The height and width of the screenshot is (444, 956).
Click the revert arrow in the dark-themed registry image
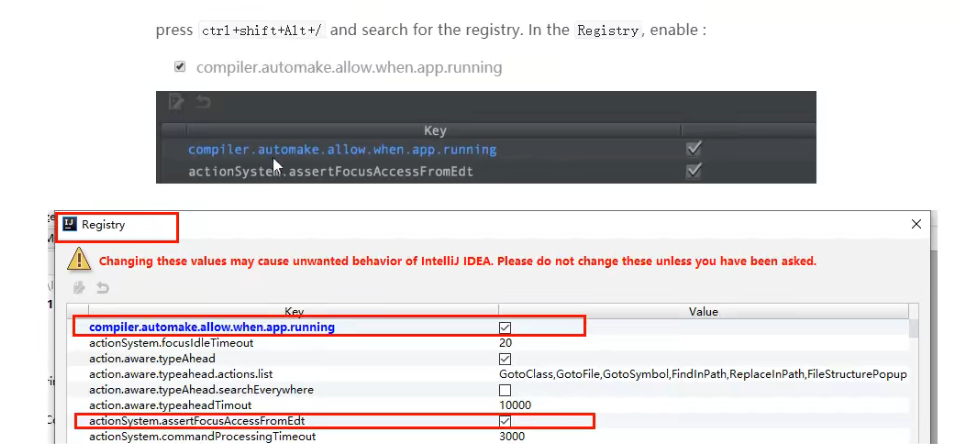point(202,102)
